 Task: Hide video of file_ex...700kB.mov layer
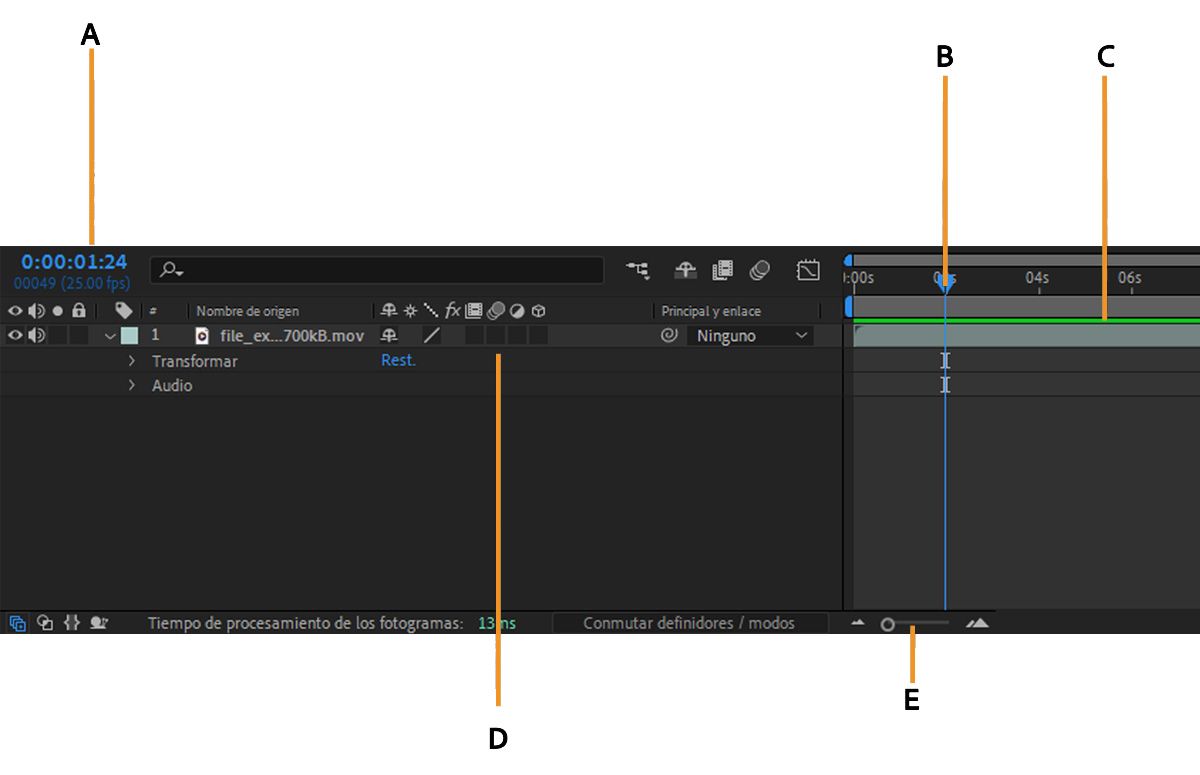[15, 336]
